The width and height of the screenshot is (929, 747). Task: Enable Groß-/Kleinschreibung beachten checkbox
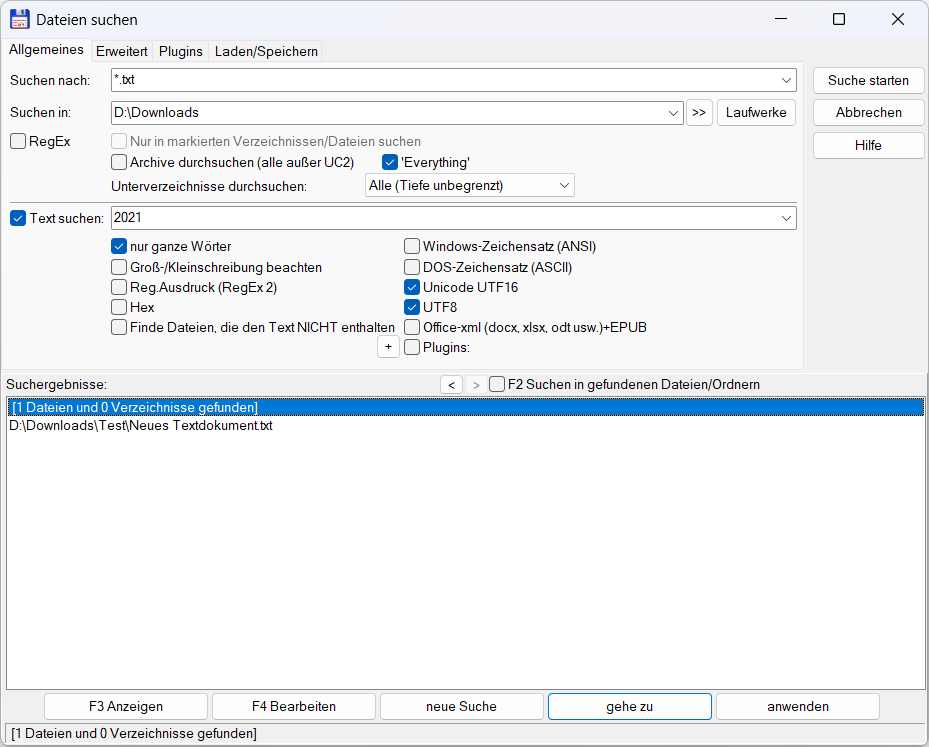point(119,267)
